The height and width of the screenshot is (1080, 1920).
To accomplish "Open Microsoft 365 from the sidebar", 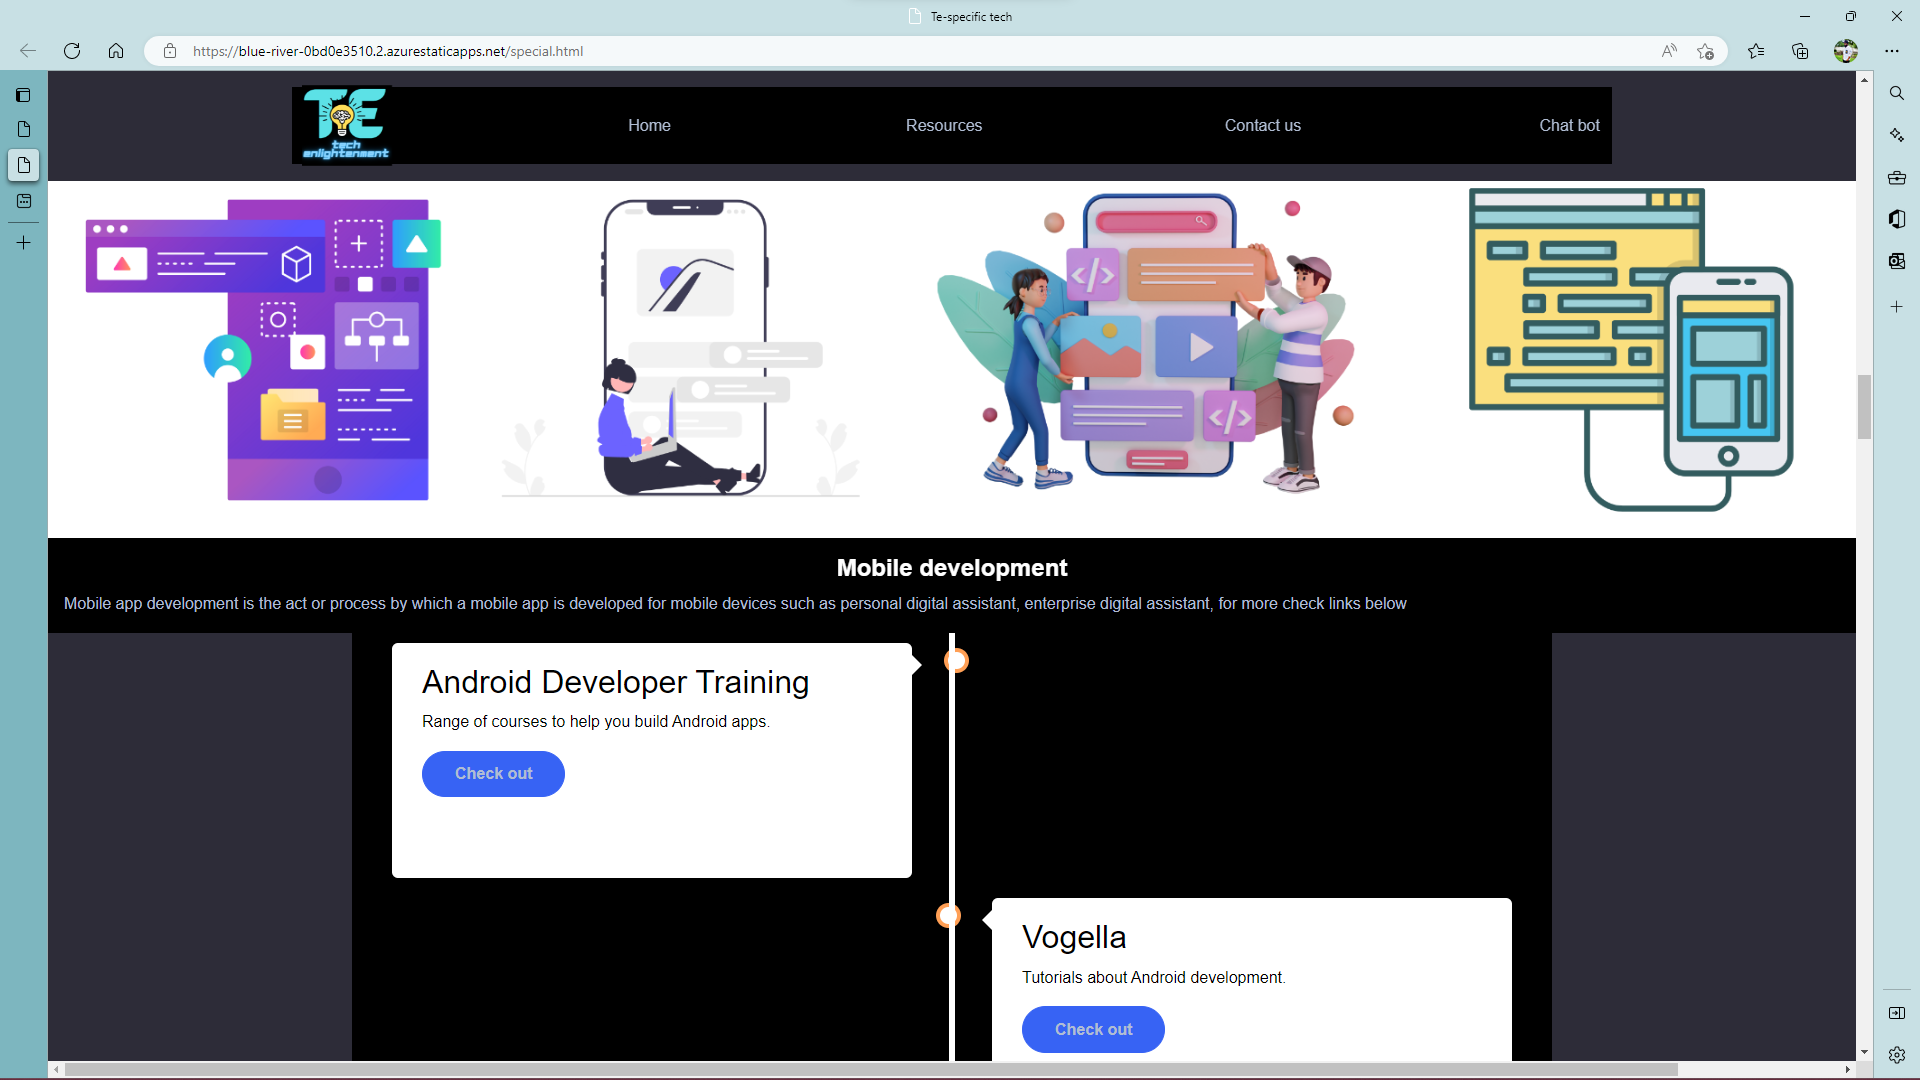I will (x=1897, y=219).
